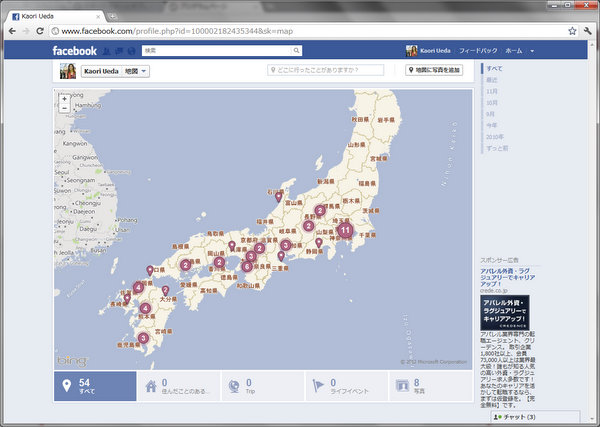The height and width of the screenshot is (427, 600).
Task: Click the どこに行ったことがありますか field
Action: click(x=325, y=70)
